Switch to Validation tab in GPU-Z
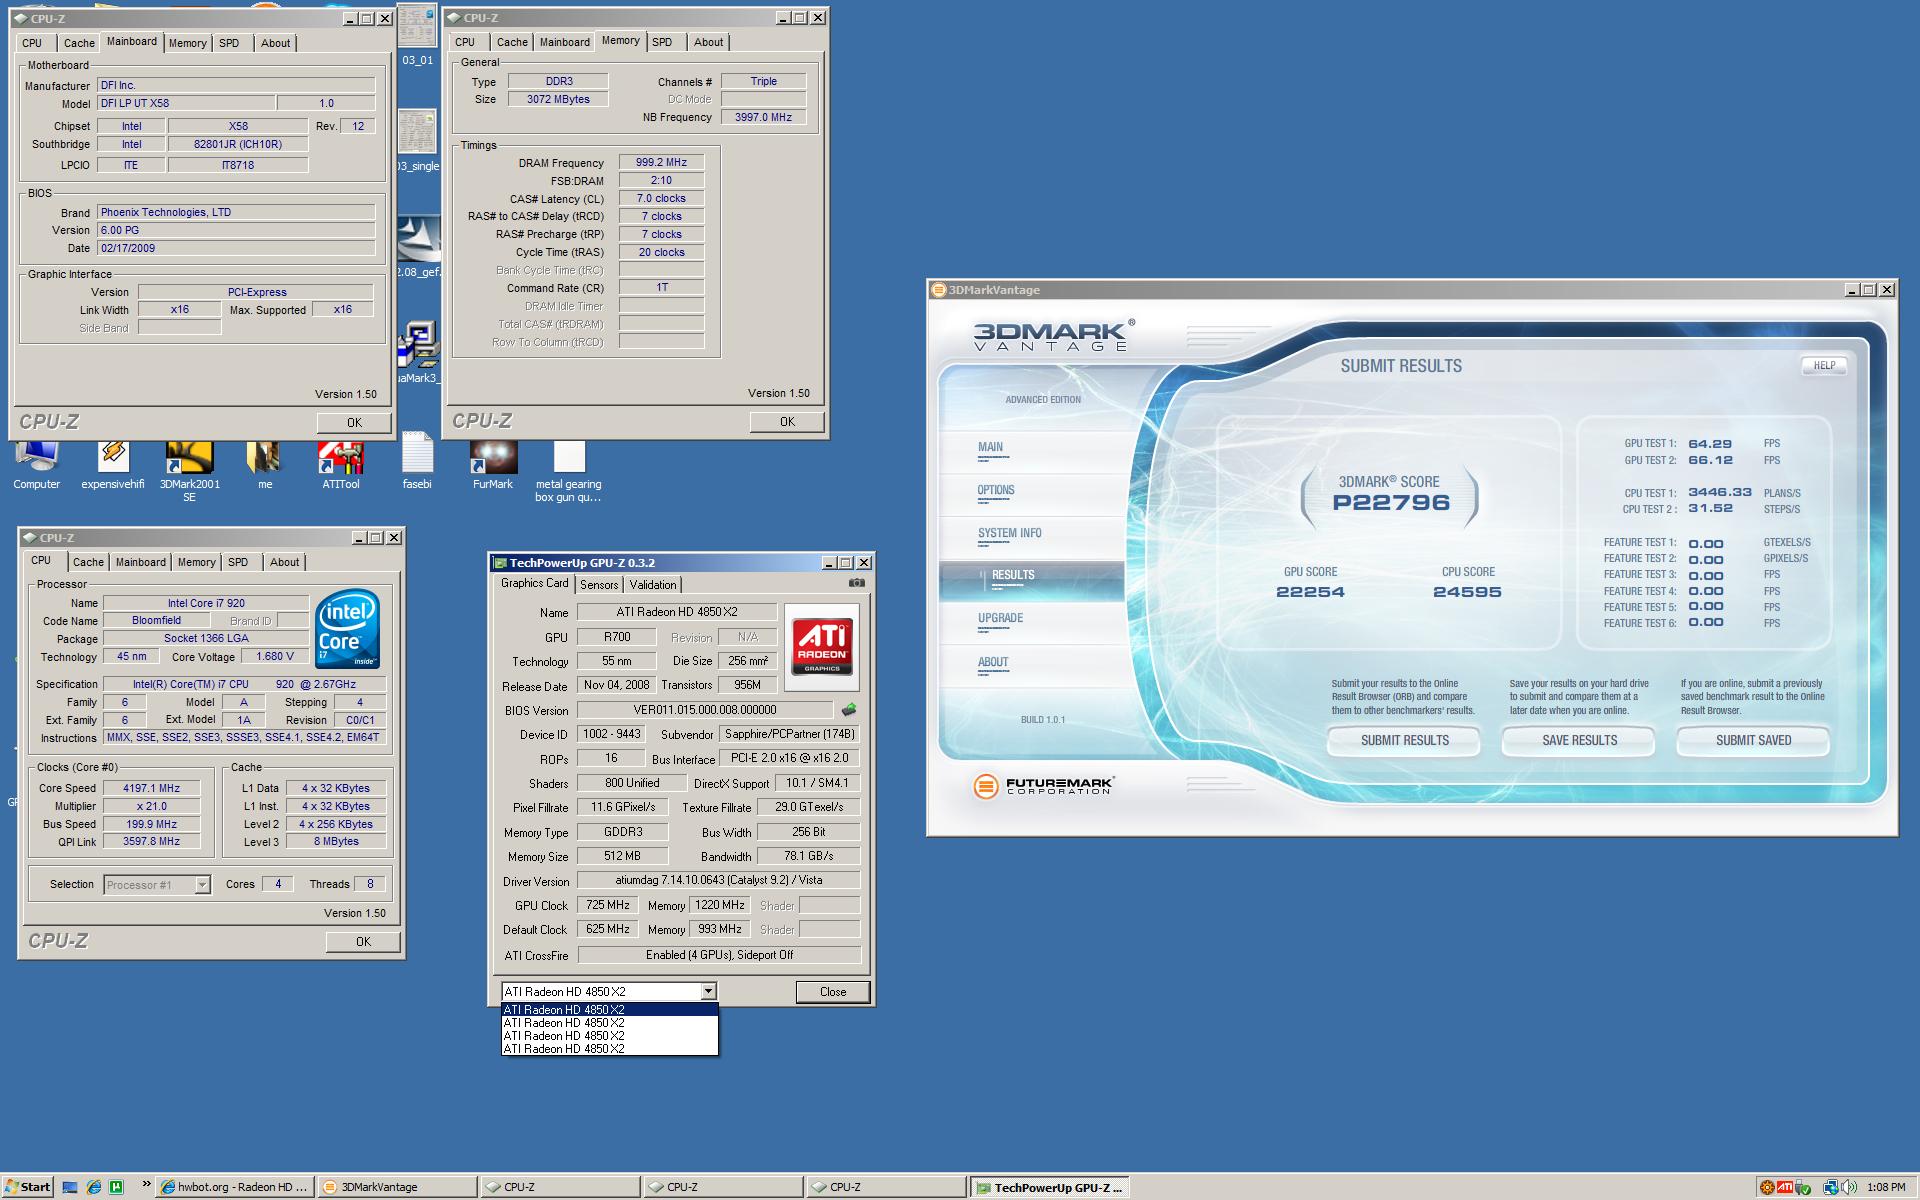 point(653,585)
